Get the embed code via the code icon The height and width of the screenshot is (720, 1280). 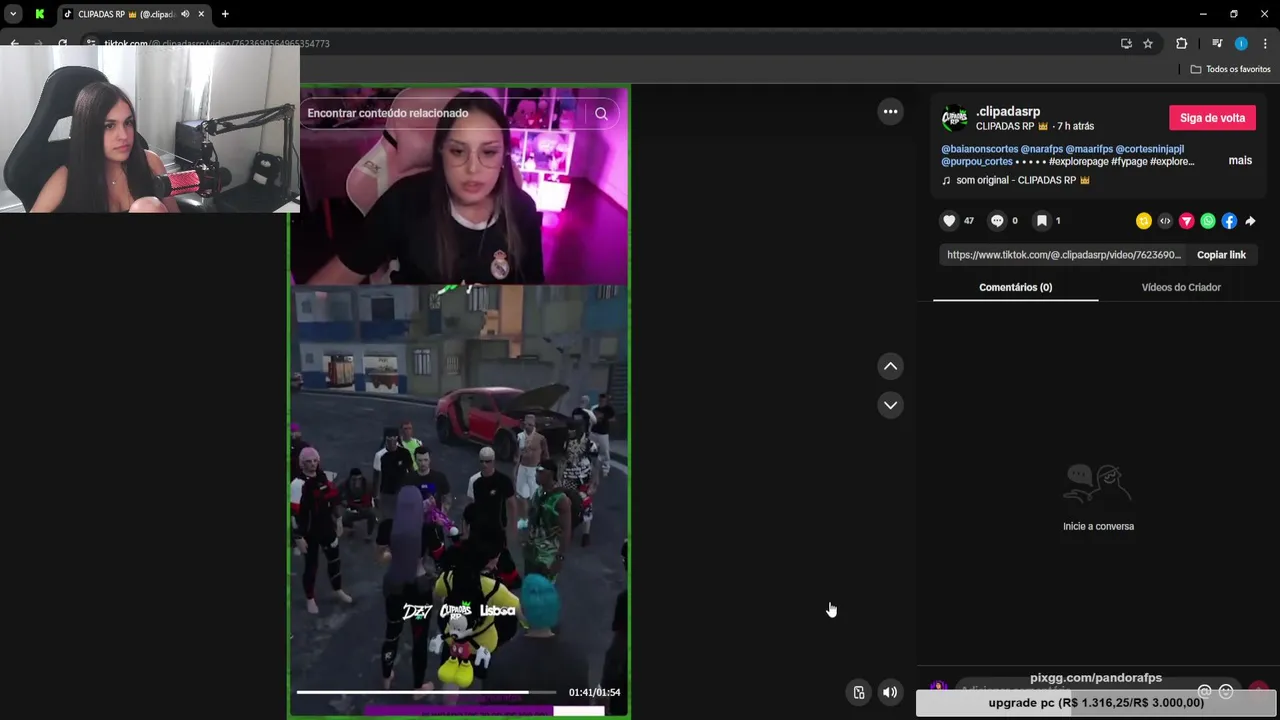click(x=1165, y=221)
